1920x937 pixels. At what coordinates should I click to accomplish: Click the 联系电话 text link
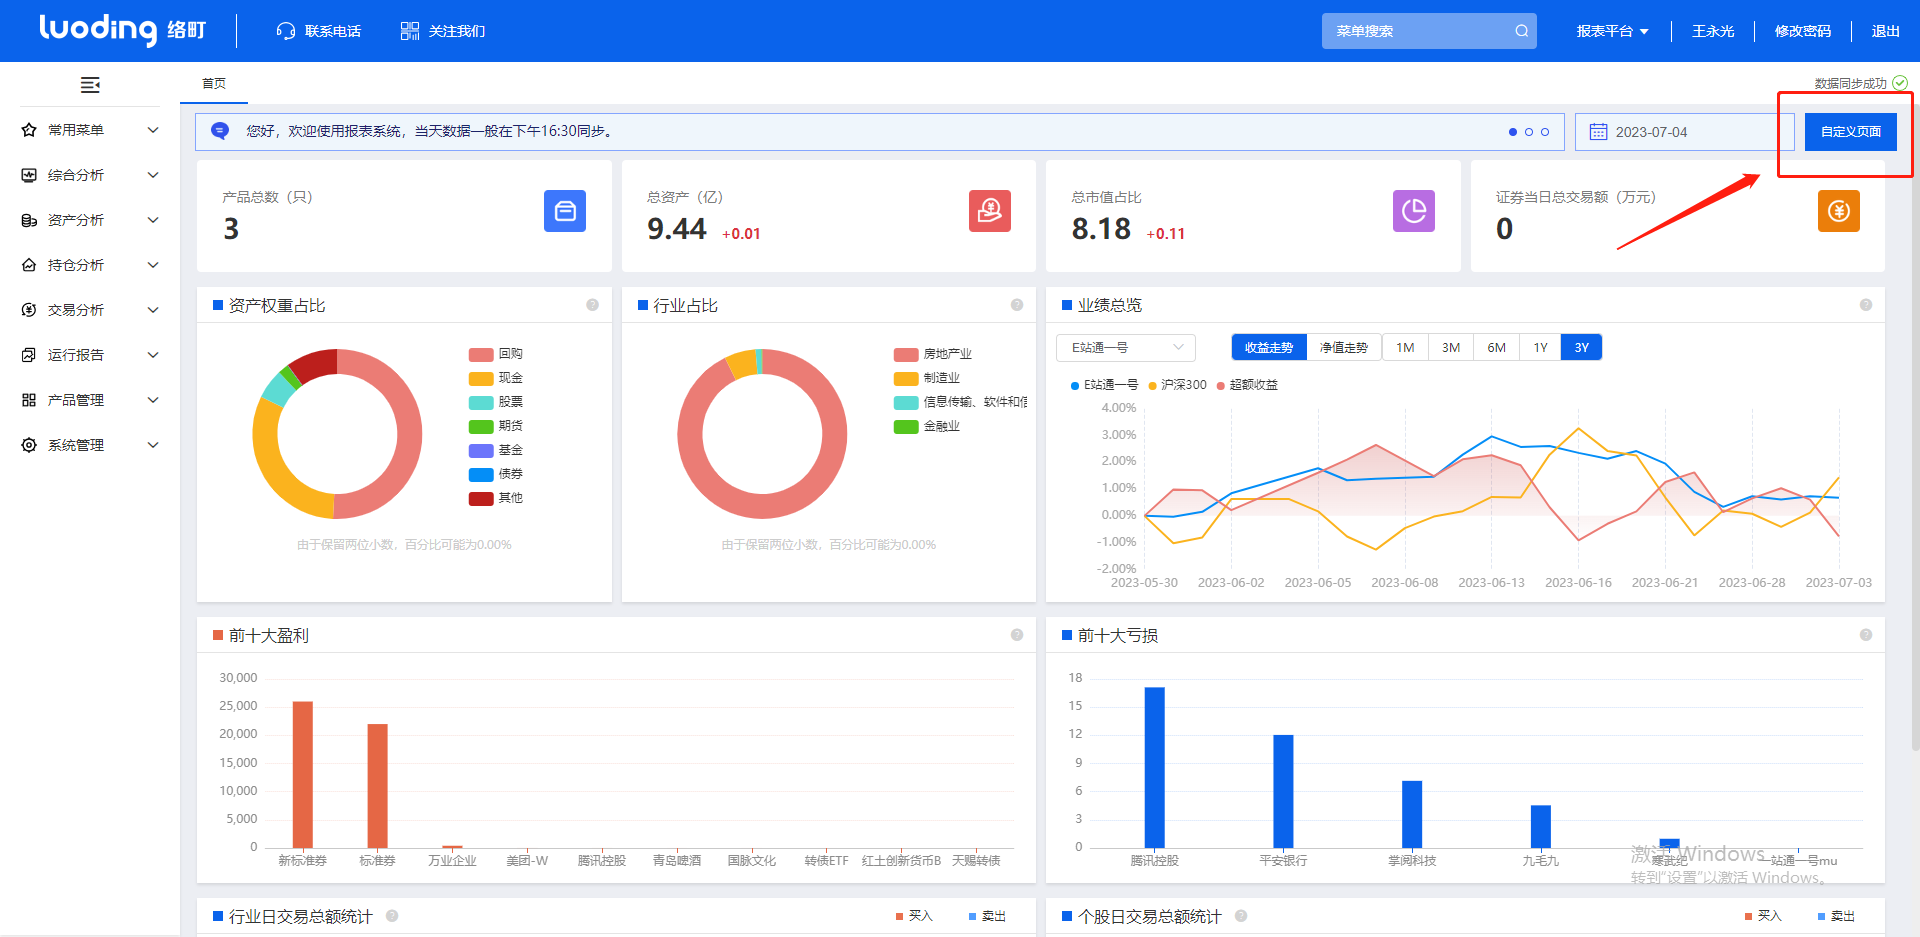click(x=333, y=31)
